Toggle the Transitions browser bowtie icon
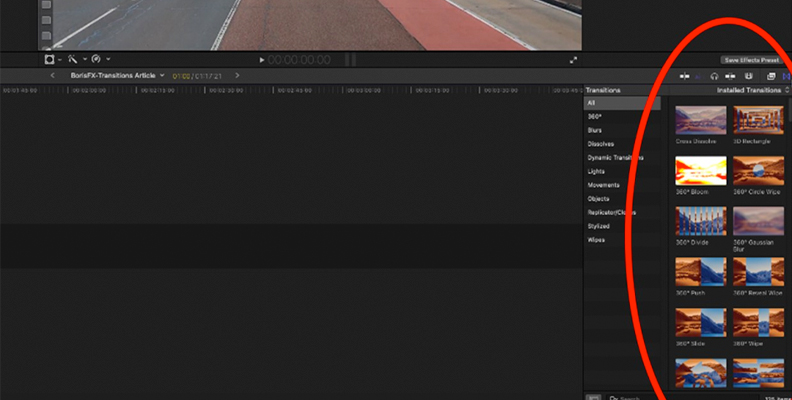 pos(786,76)
